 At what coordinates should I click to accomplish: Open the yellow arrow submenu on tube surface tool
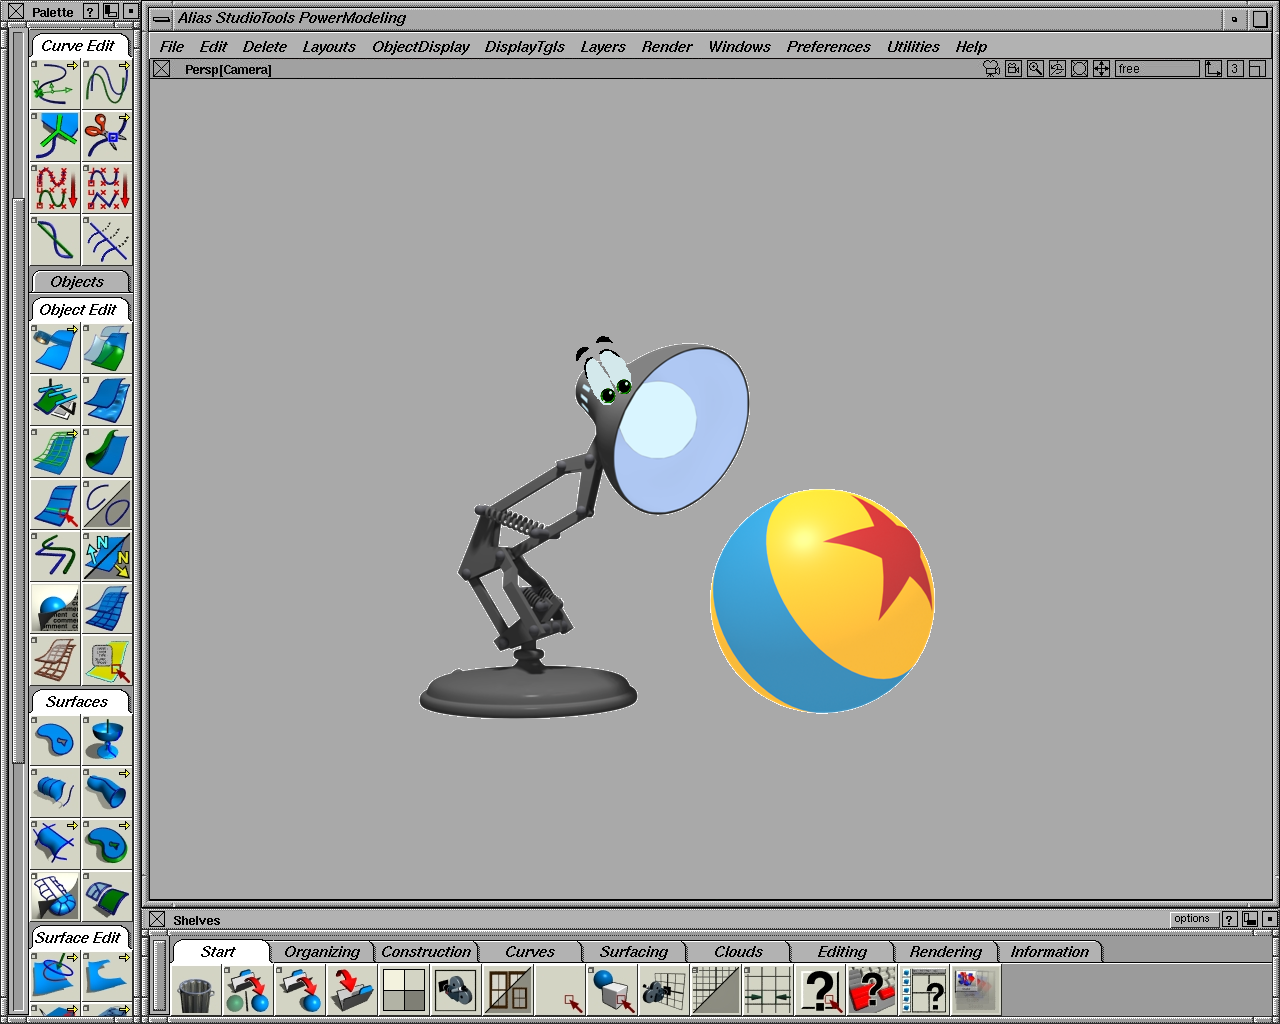124,772
